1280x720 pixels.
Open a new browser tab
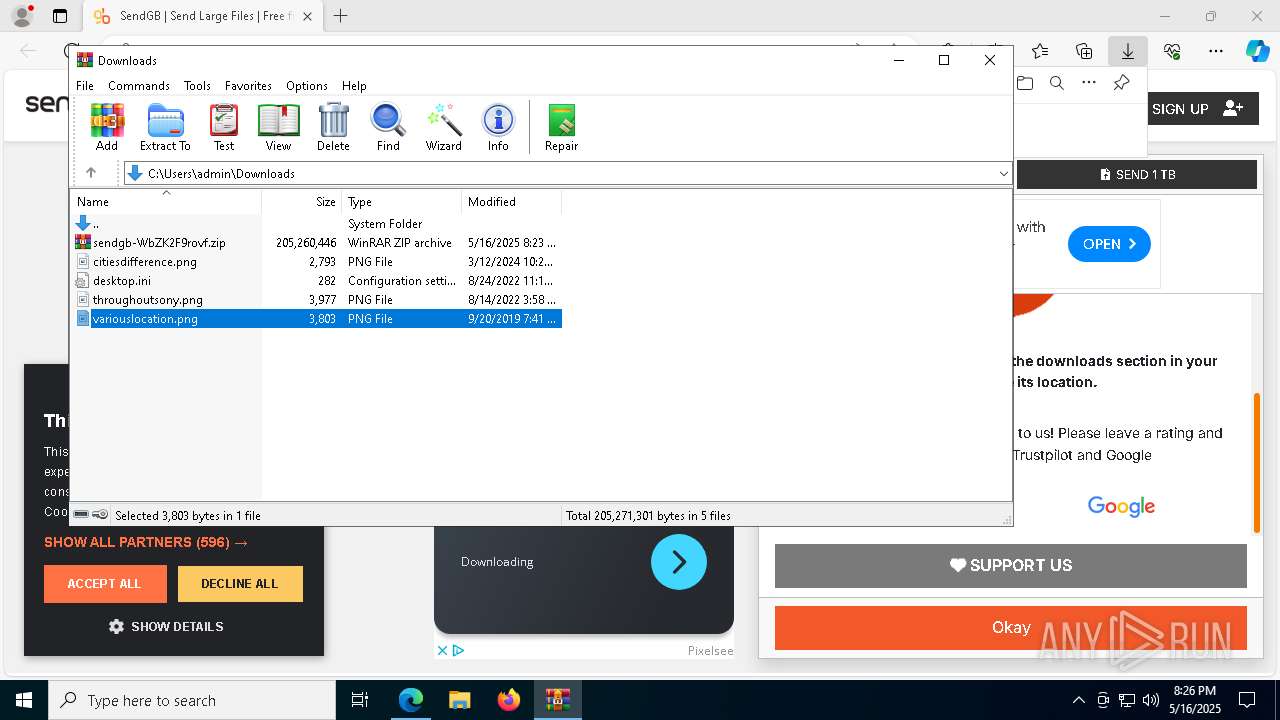pyautogui.click(x=341, y=16)
